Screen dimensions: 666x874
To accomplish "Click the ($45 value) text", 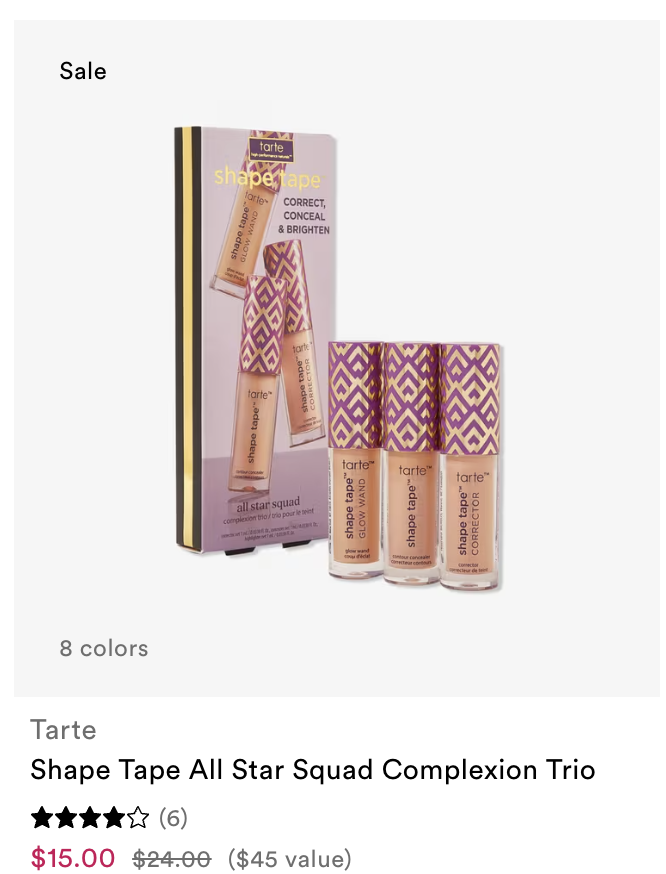I will [290, 858].
